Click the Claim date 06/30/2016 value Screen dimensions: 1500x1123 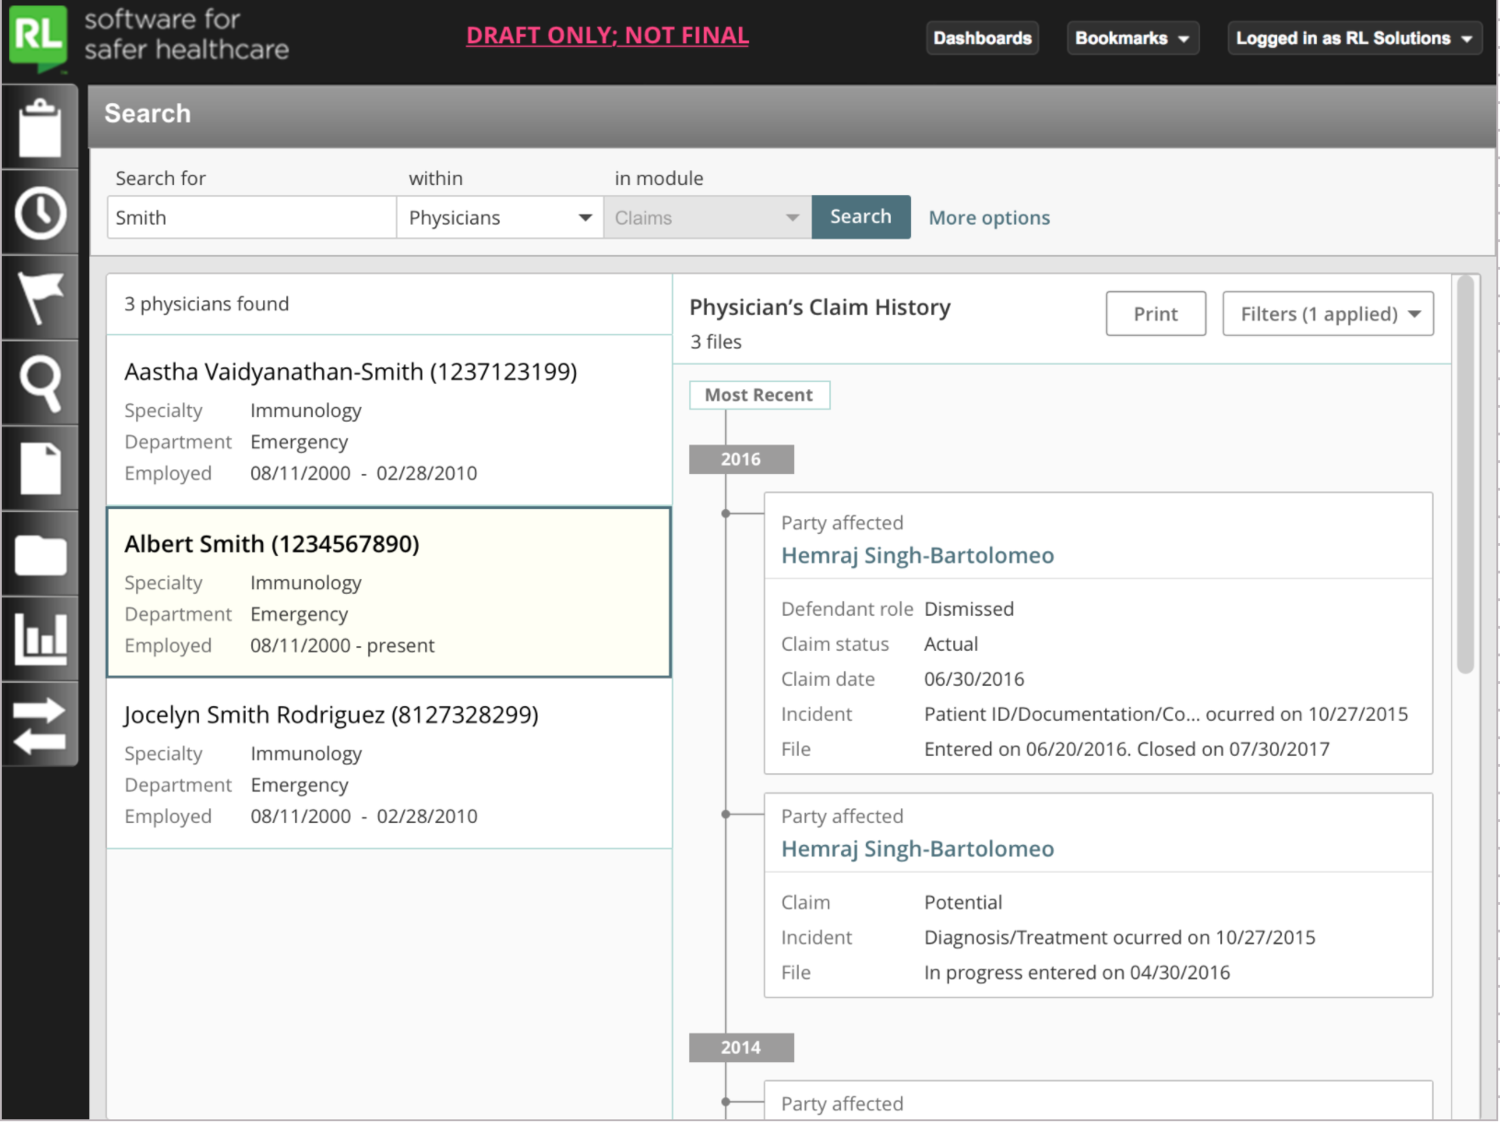[x=974, y=679]
